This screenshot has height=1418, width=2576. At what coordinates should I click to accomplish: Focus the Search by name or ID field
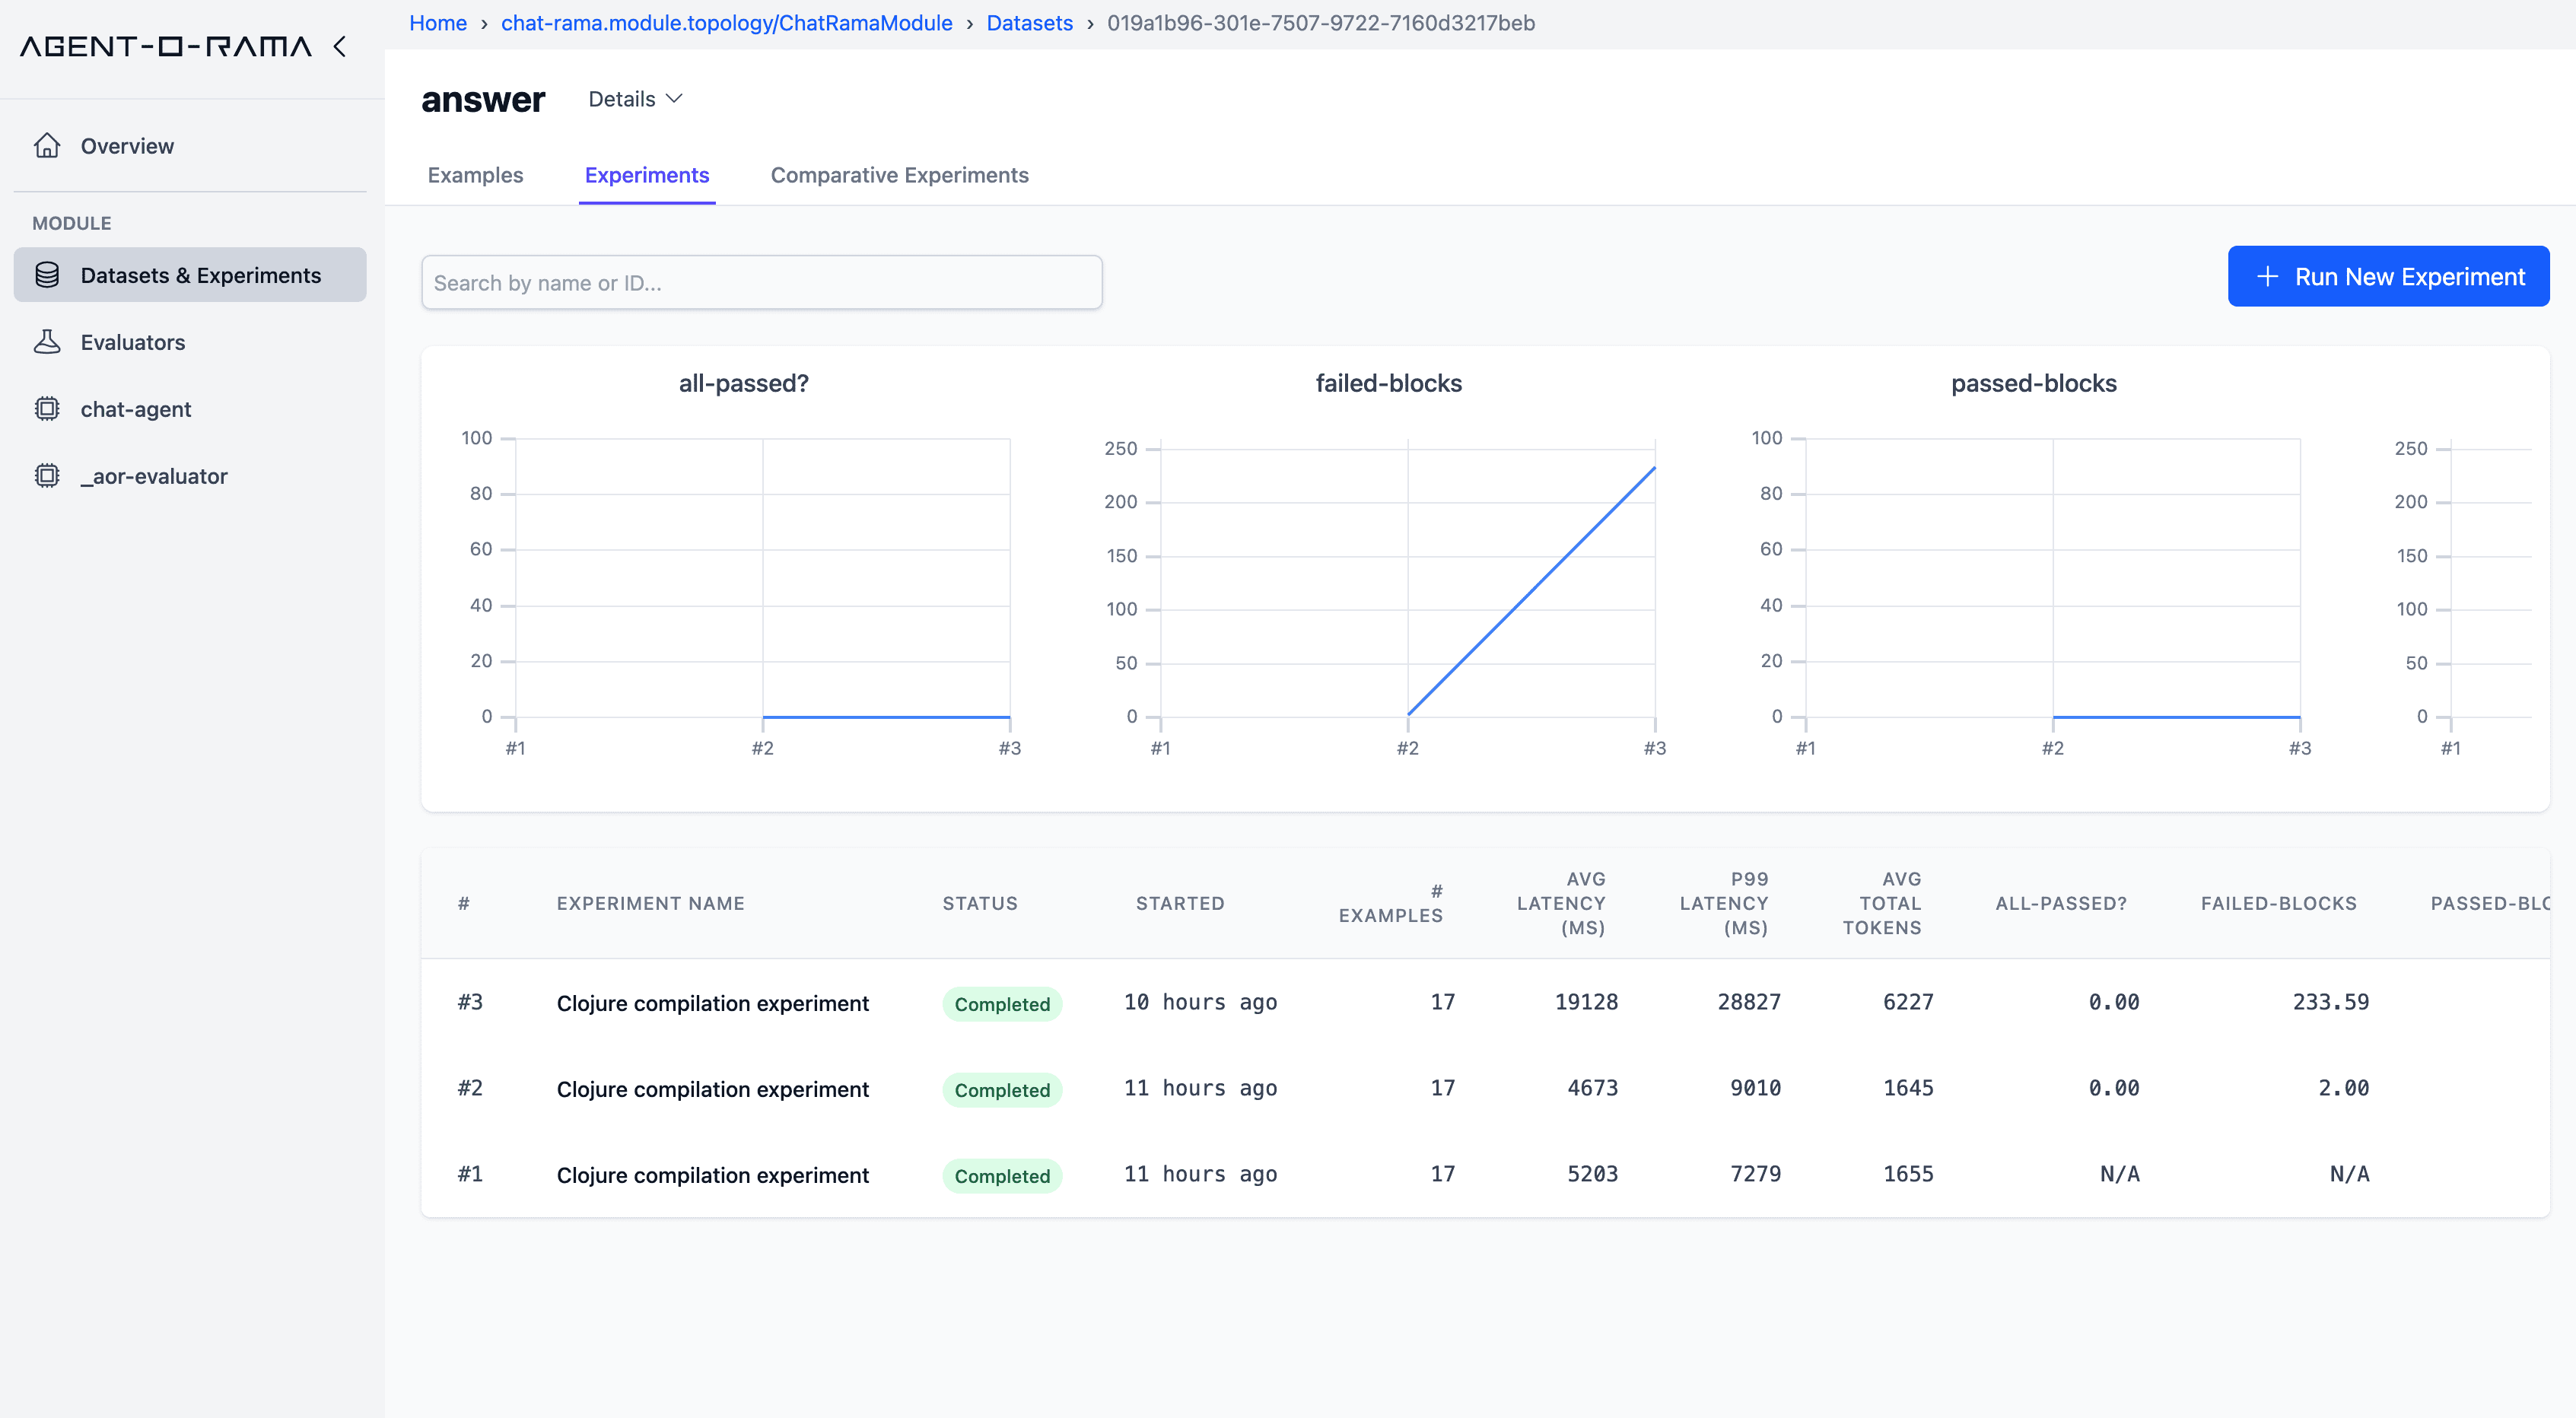pyautogui.click(x=761, y=283)
